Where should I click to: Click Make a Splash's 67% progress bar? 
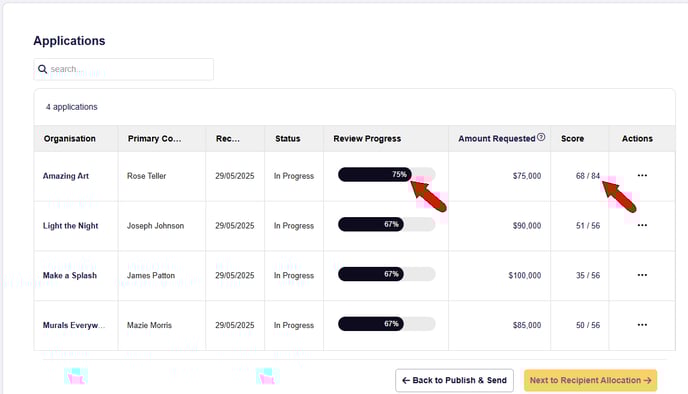coord(387,274)
